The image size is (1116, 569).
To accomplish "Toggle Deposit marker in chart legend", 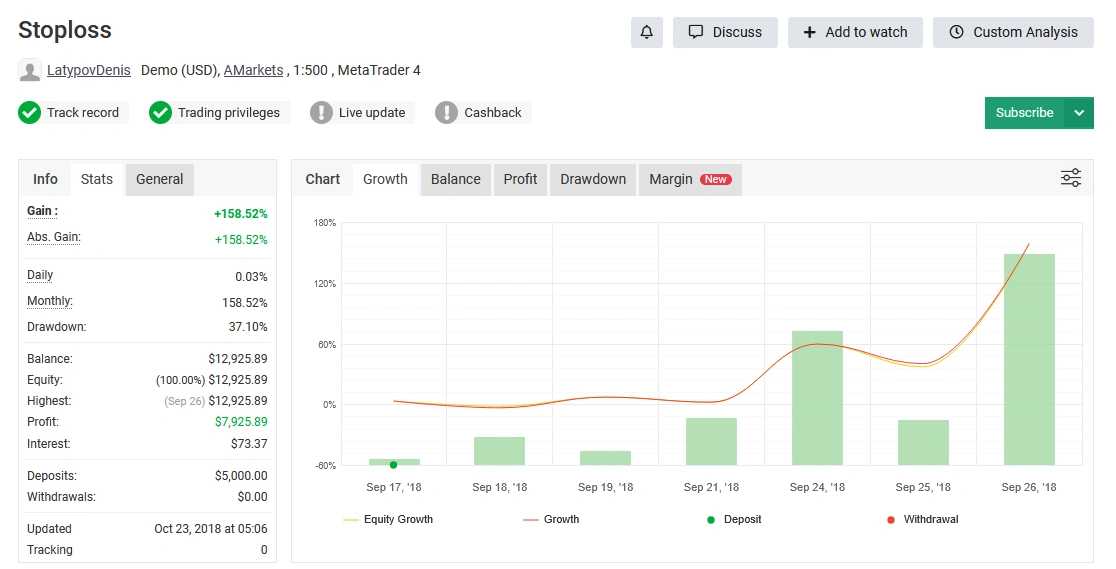I will point(733,519).
